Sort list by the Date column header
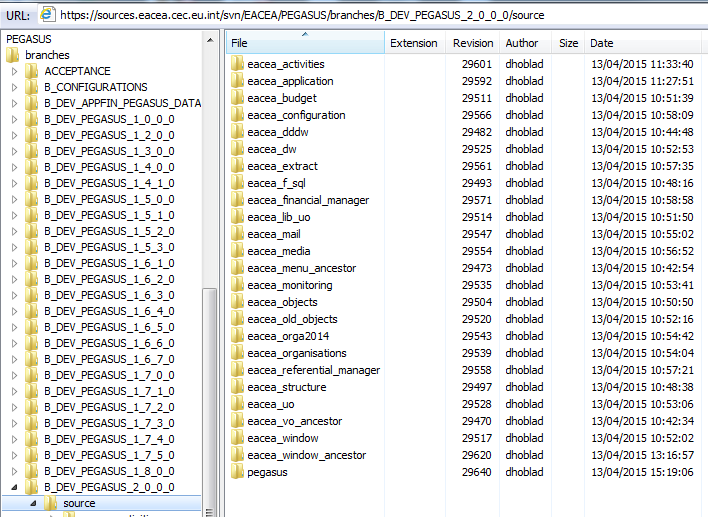The image size is (709, 528). (602, 43)
